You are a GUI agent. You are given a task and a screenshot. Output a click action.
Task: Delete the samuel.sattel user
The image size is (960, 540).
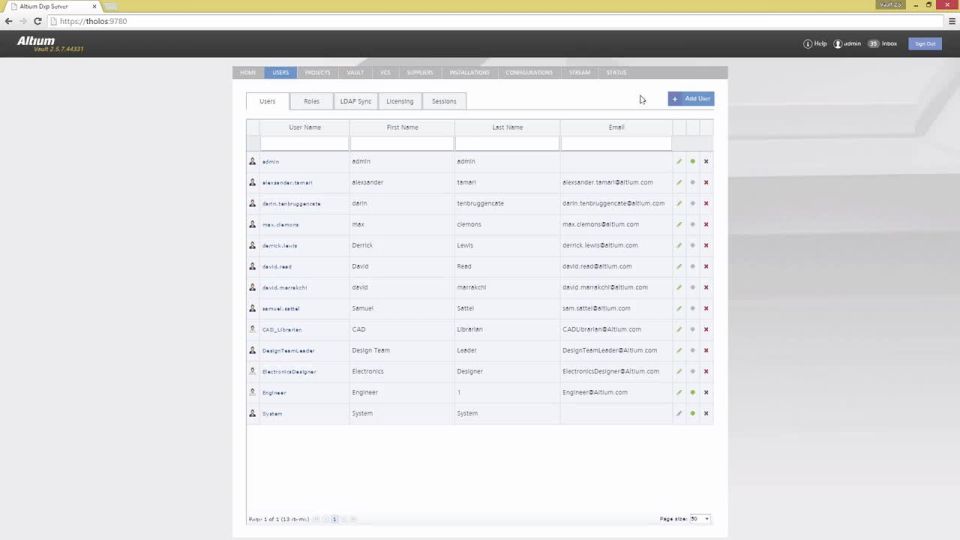tap(706, 309)
